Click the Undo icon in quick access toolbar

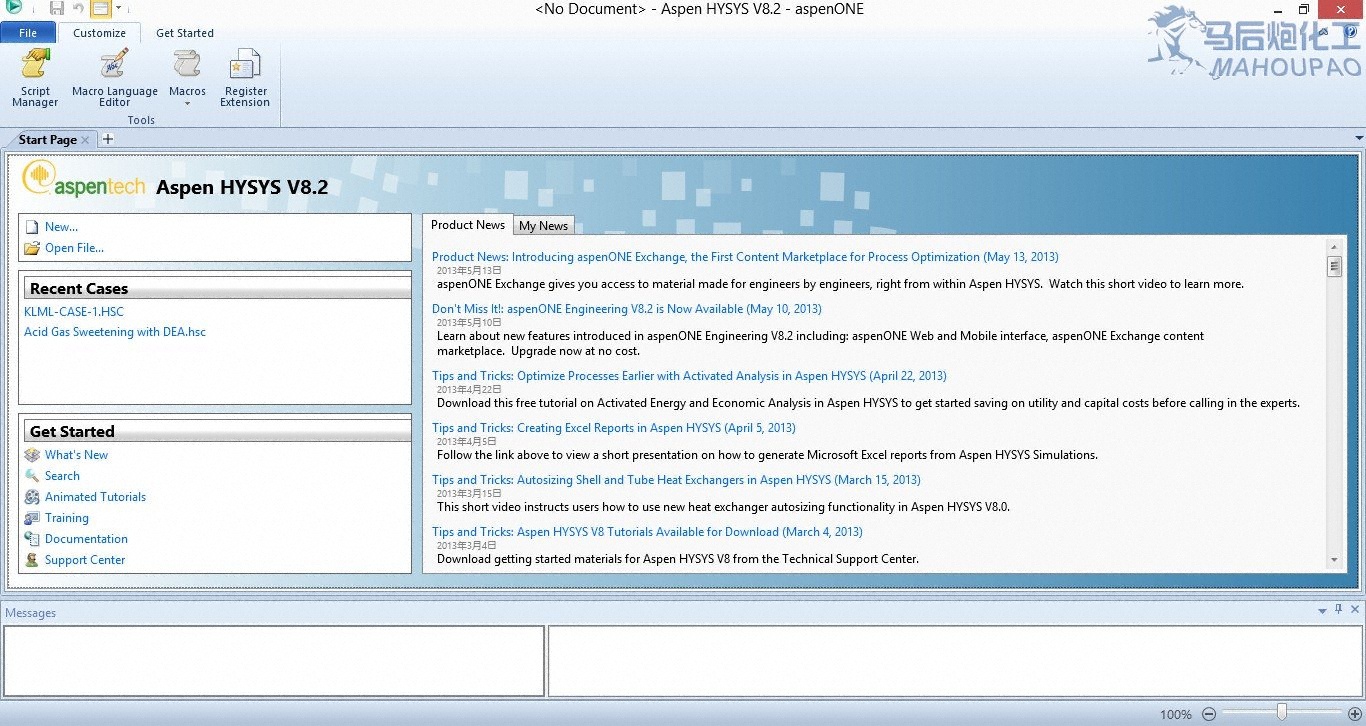coord(78,9)
